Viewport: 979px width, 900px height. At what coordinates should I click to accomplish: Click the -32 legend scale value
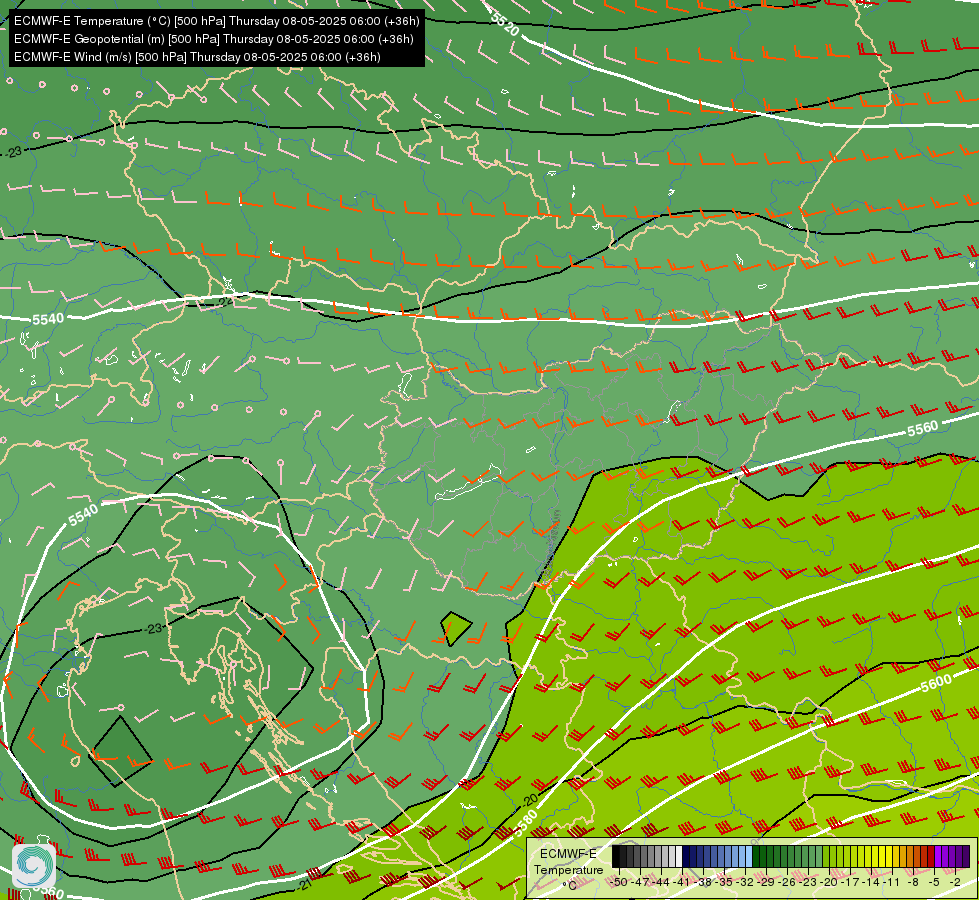point(745,882)
